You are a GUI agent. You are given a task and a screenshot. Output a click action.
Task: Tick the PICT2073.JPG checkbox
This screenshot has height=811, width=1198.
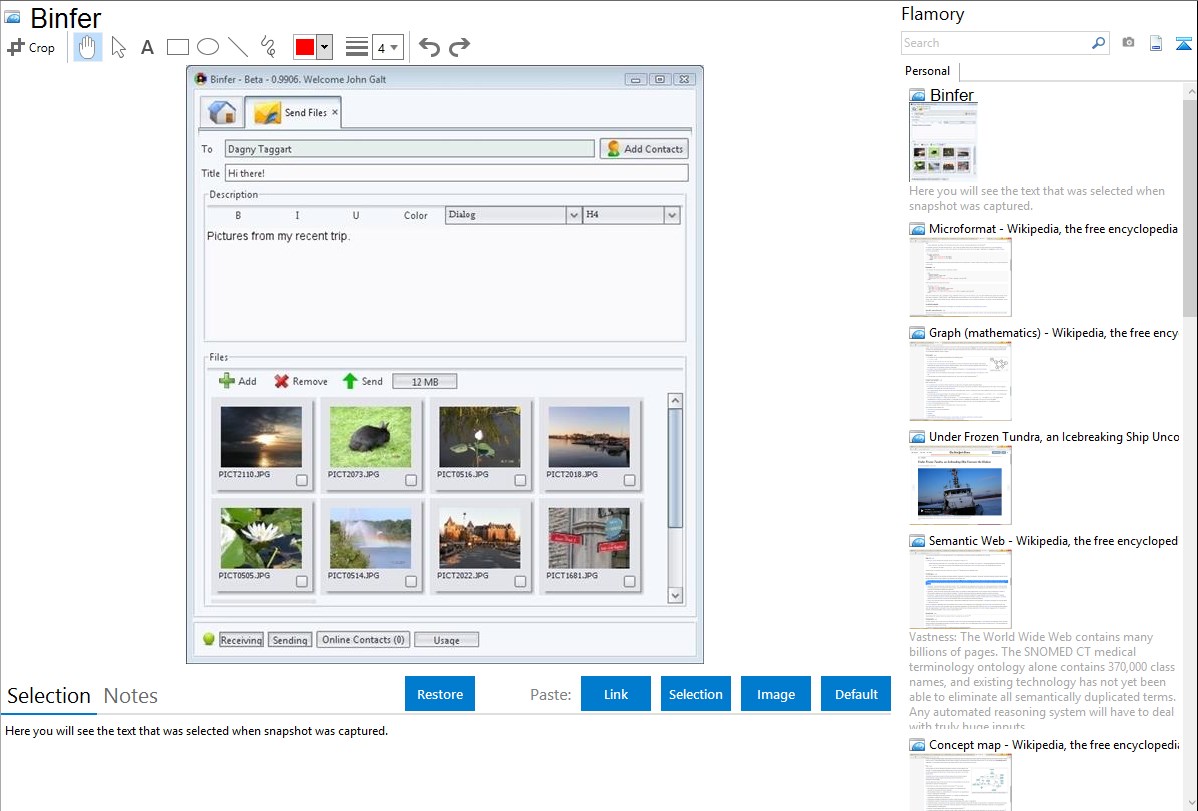click(x=411, y=480)
